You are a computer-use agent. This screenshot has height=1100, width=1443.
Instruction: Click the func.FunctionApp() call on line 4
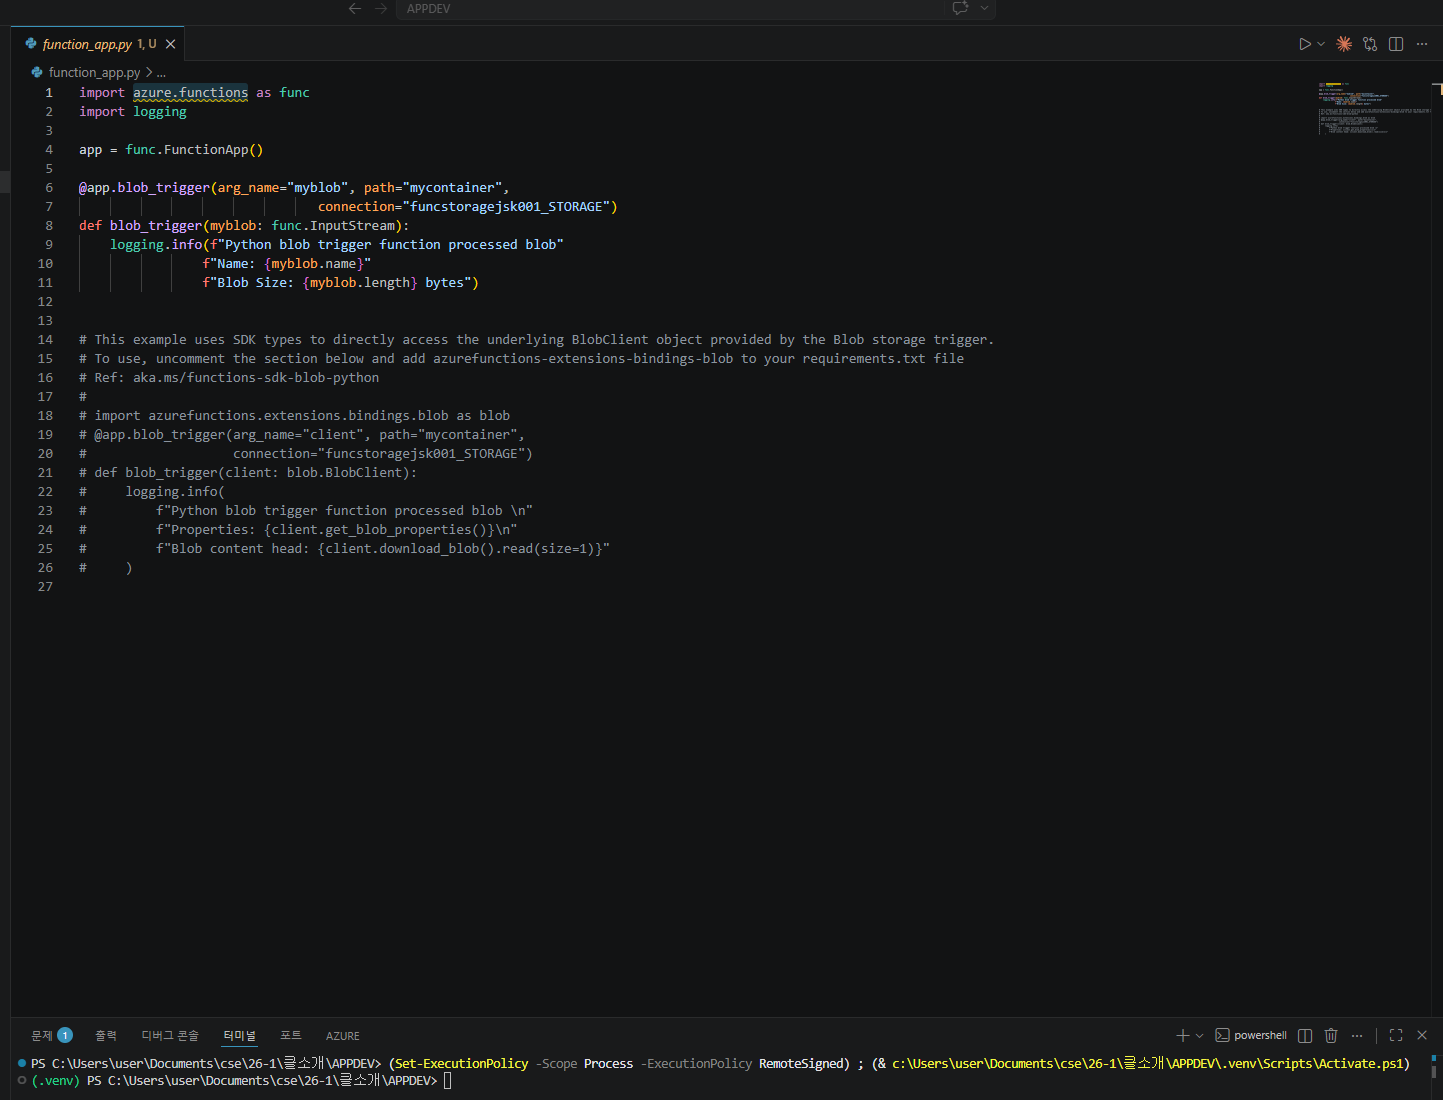pyautogui.click(x=194, y=149)
